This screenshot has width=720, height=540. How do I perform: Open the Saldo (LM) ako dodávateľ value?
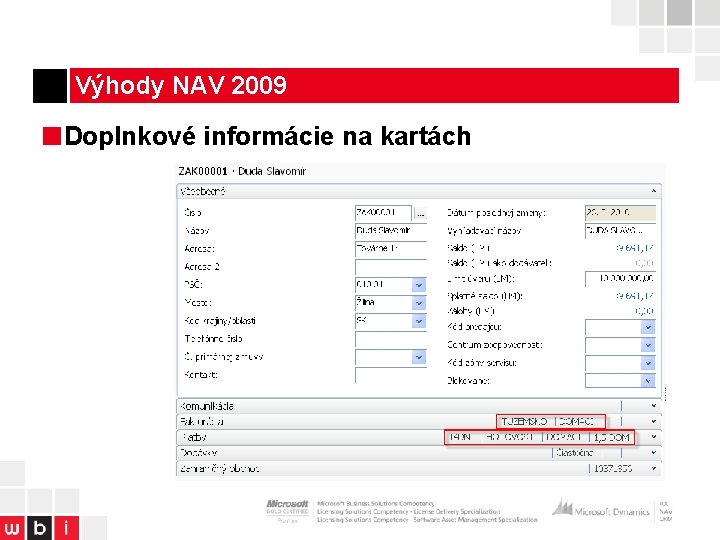pyautogui.click(x=644, y=263)
